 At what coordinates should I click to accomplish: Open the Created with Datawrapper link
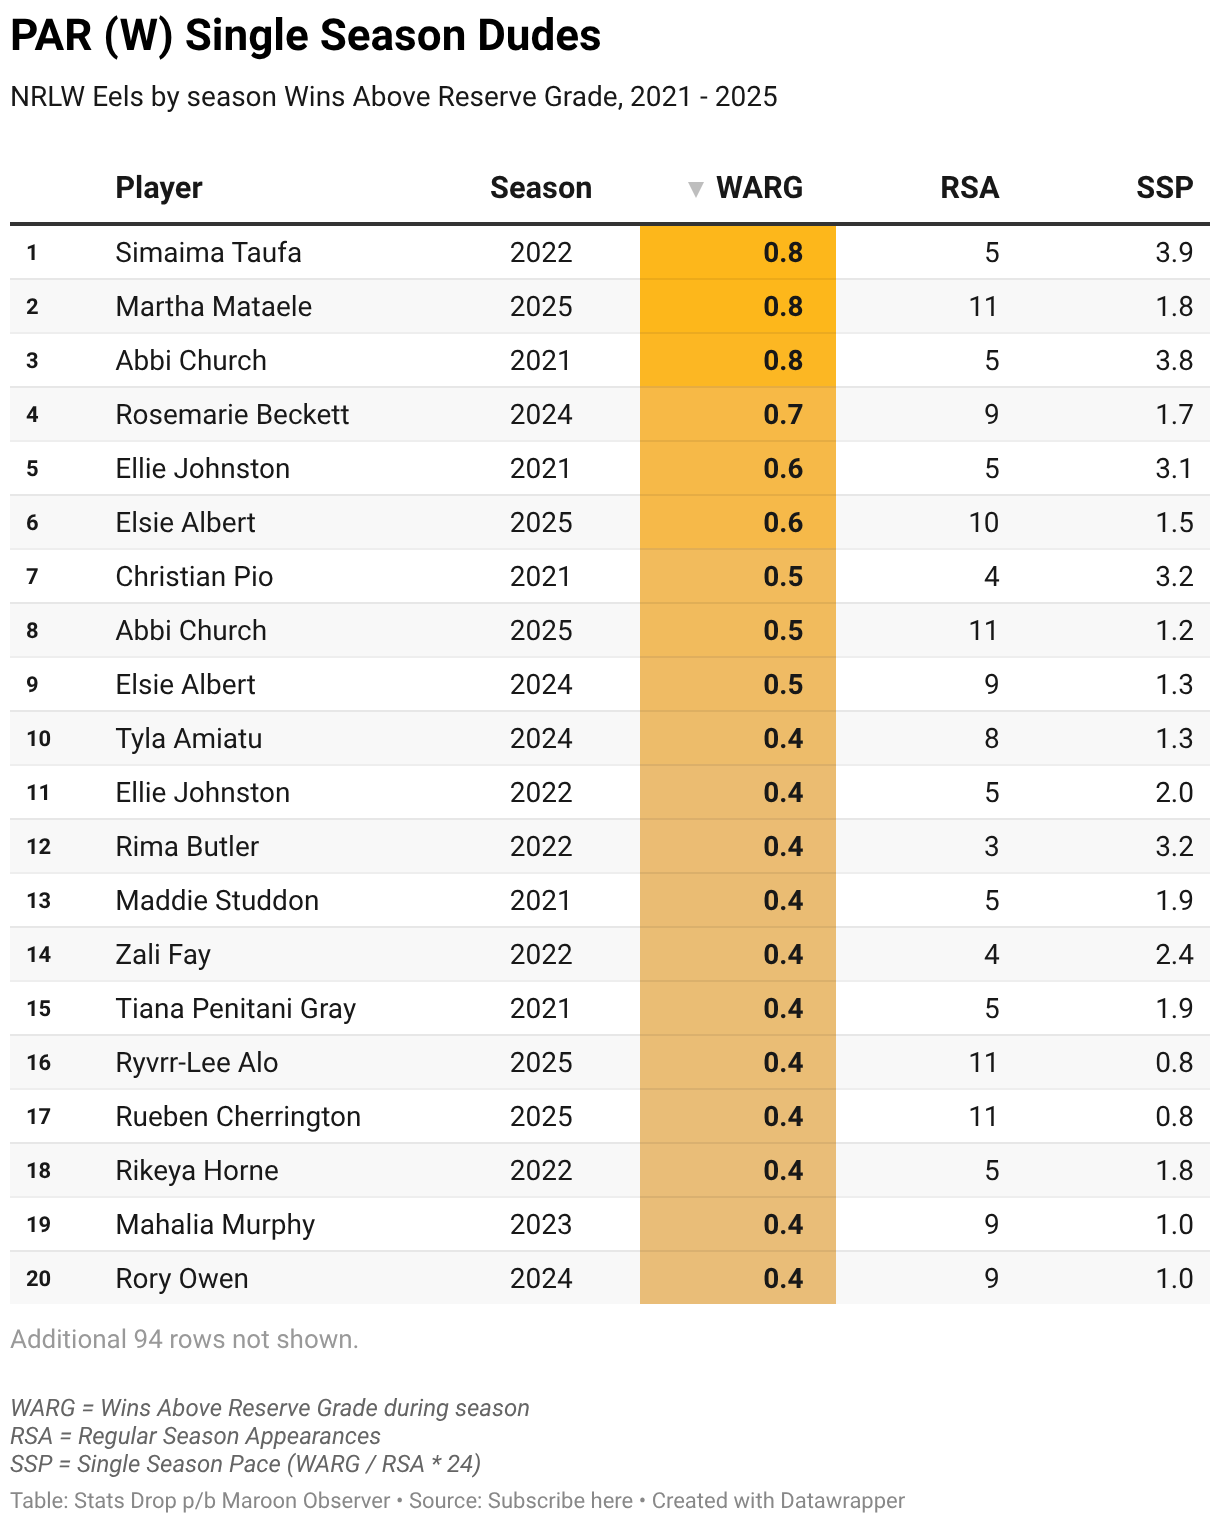778,1501
